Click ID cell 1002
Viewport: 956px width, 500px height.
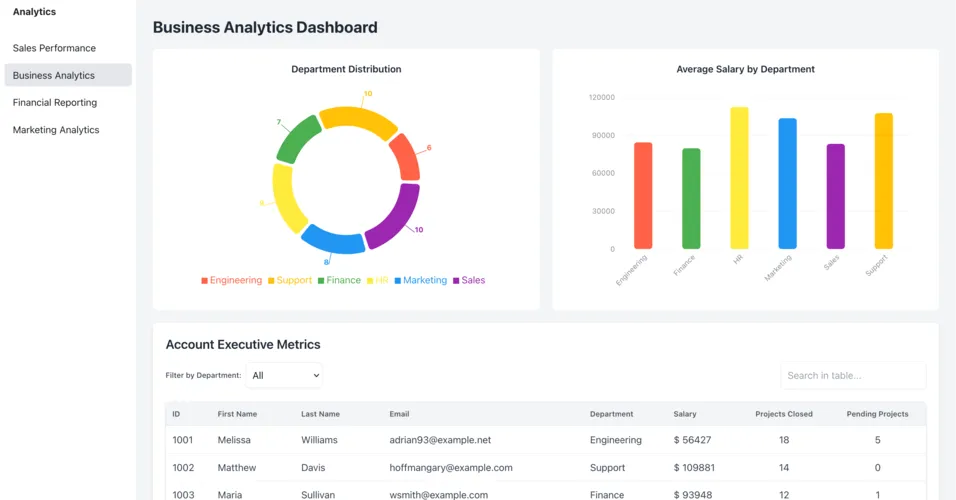183,468
